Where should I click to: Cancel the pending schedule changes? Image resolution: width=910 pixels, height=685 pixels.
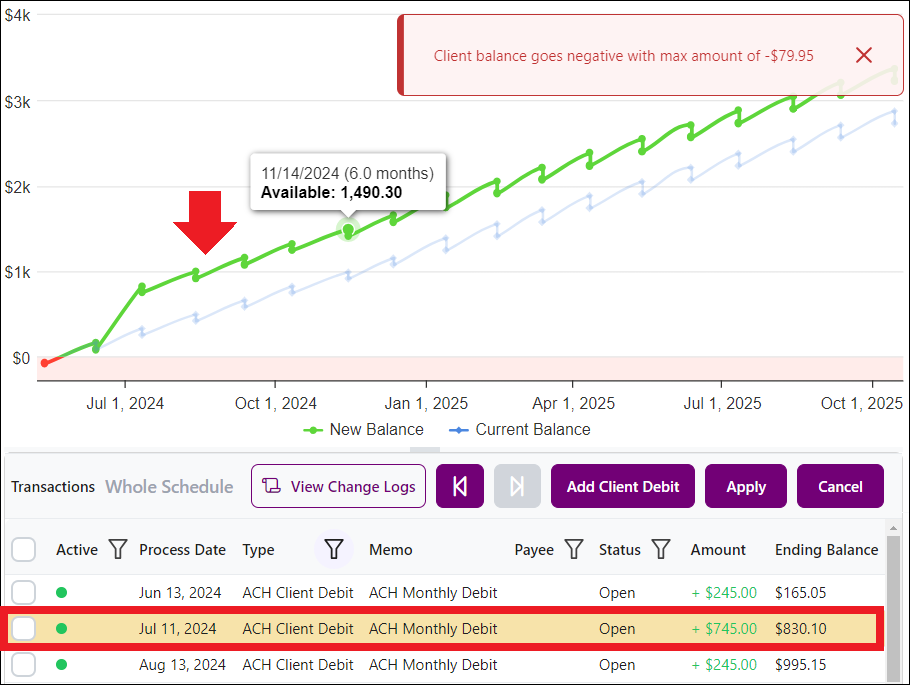click(839, 486)
